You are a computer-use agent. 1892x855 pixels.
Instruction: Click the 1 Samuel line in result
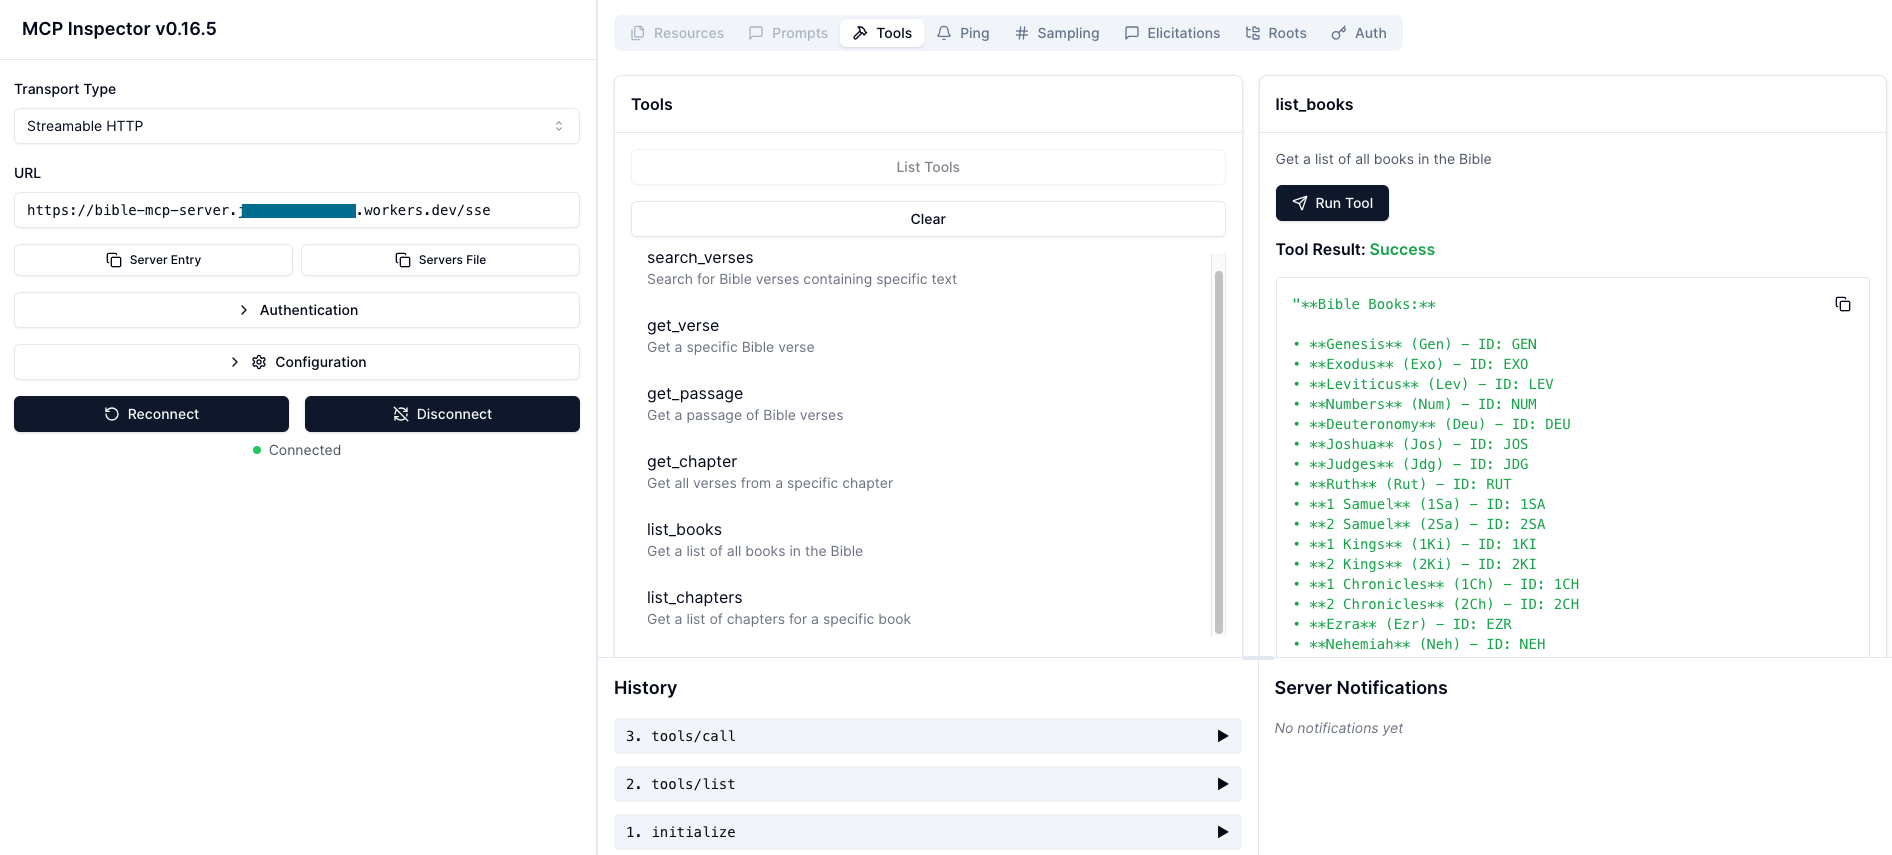(1419, 504)
